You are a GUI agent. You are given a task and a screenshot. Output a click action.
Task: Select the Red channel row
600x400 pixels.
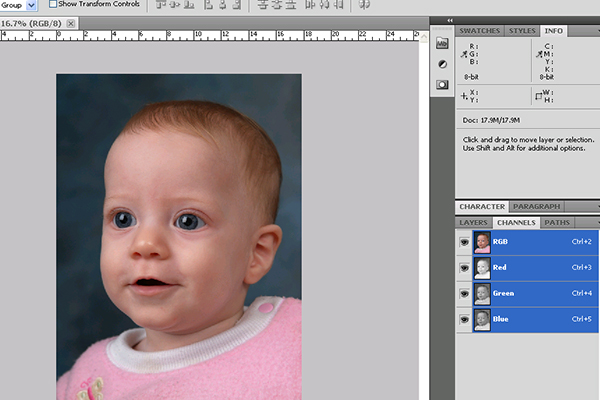click(x=535, y=268)
